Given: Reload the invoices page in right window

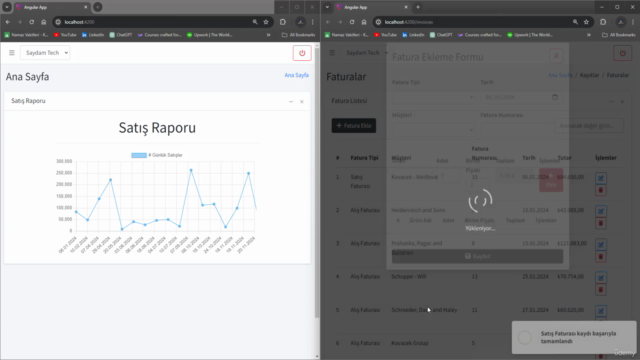Looking at the screenshot, I should [352, 22].
